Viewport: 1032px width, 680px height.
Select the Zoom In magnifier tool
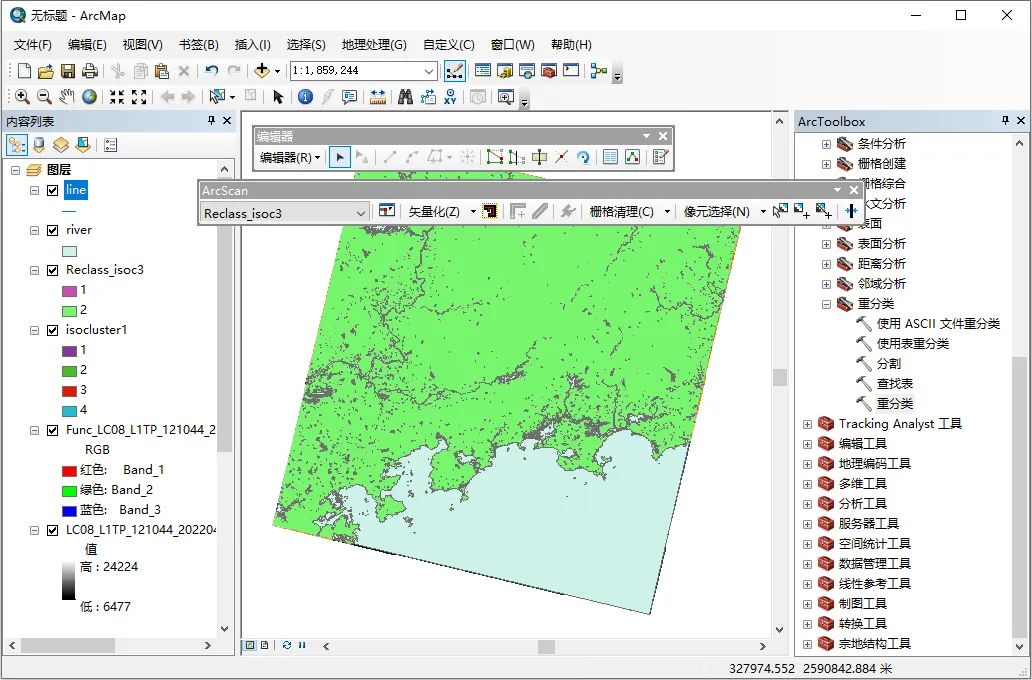pos(22,97)
